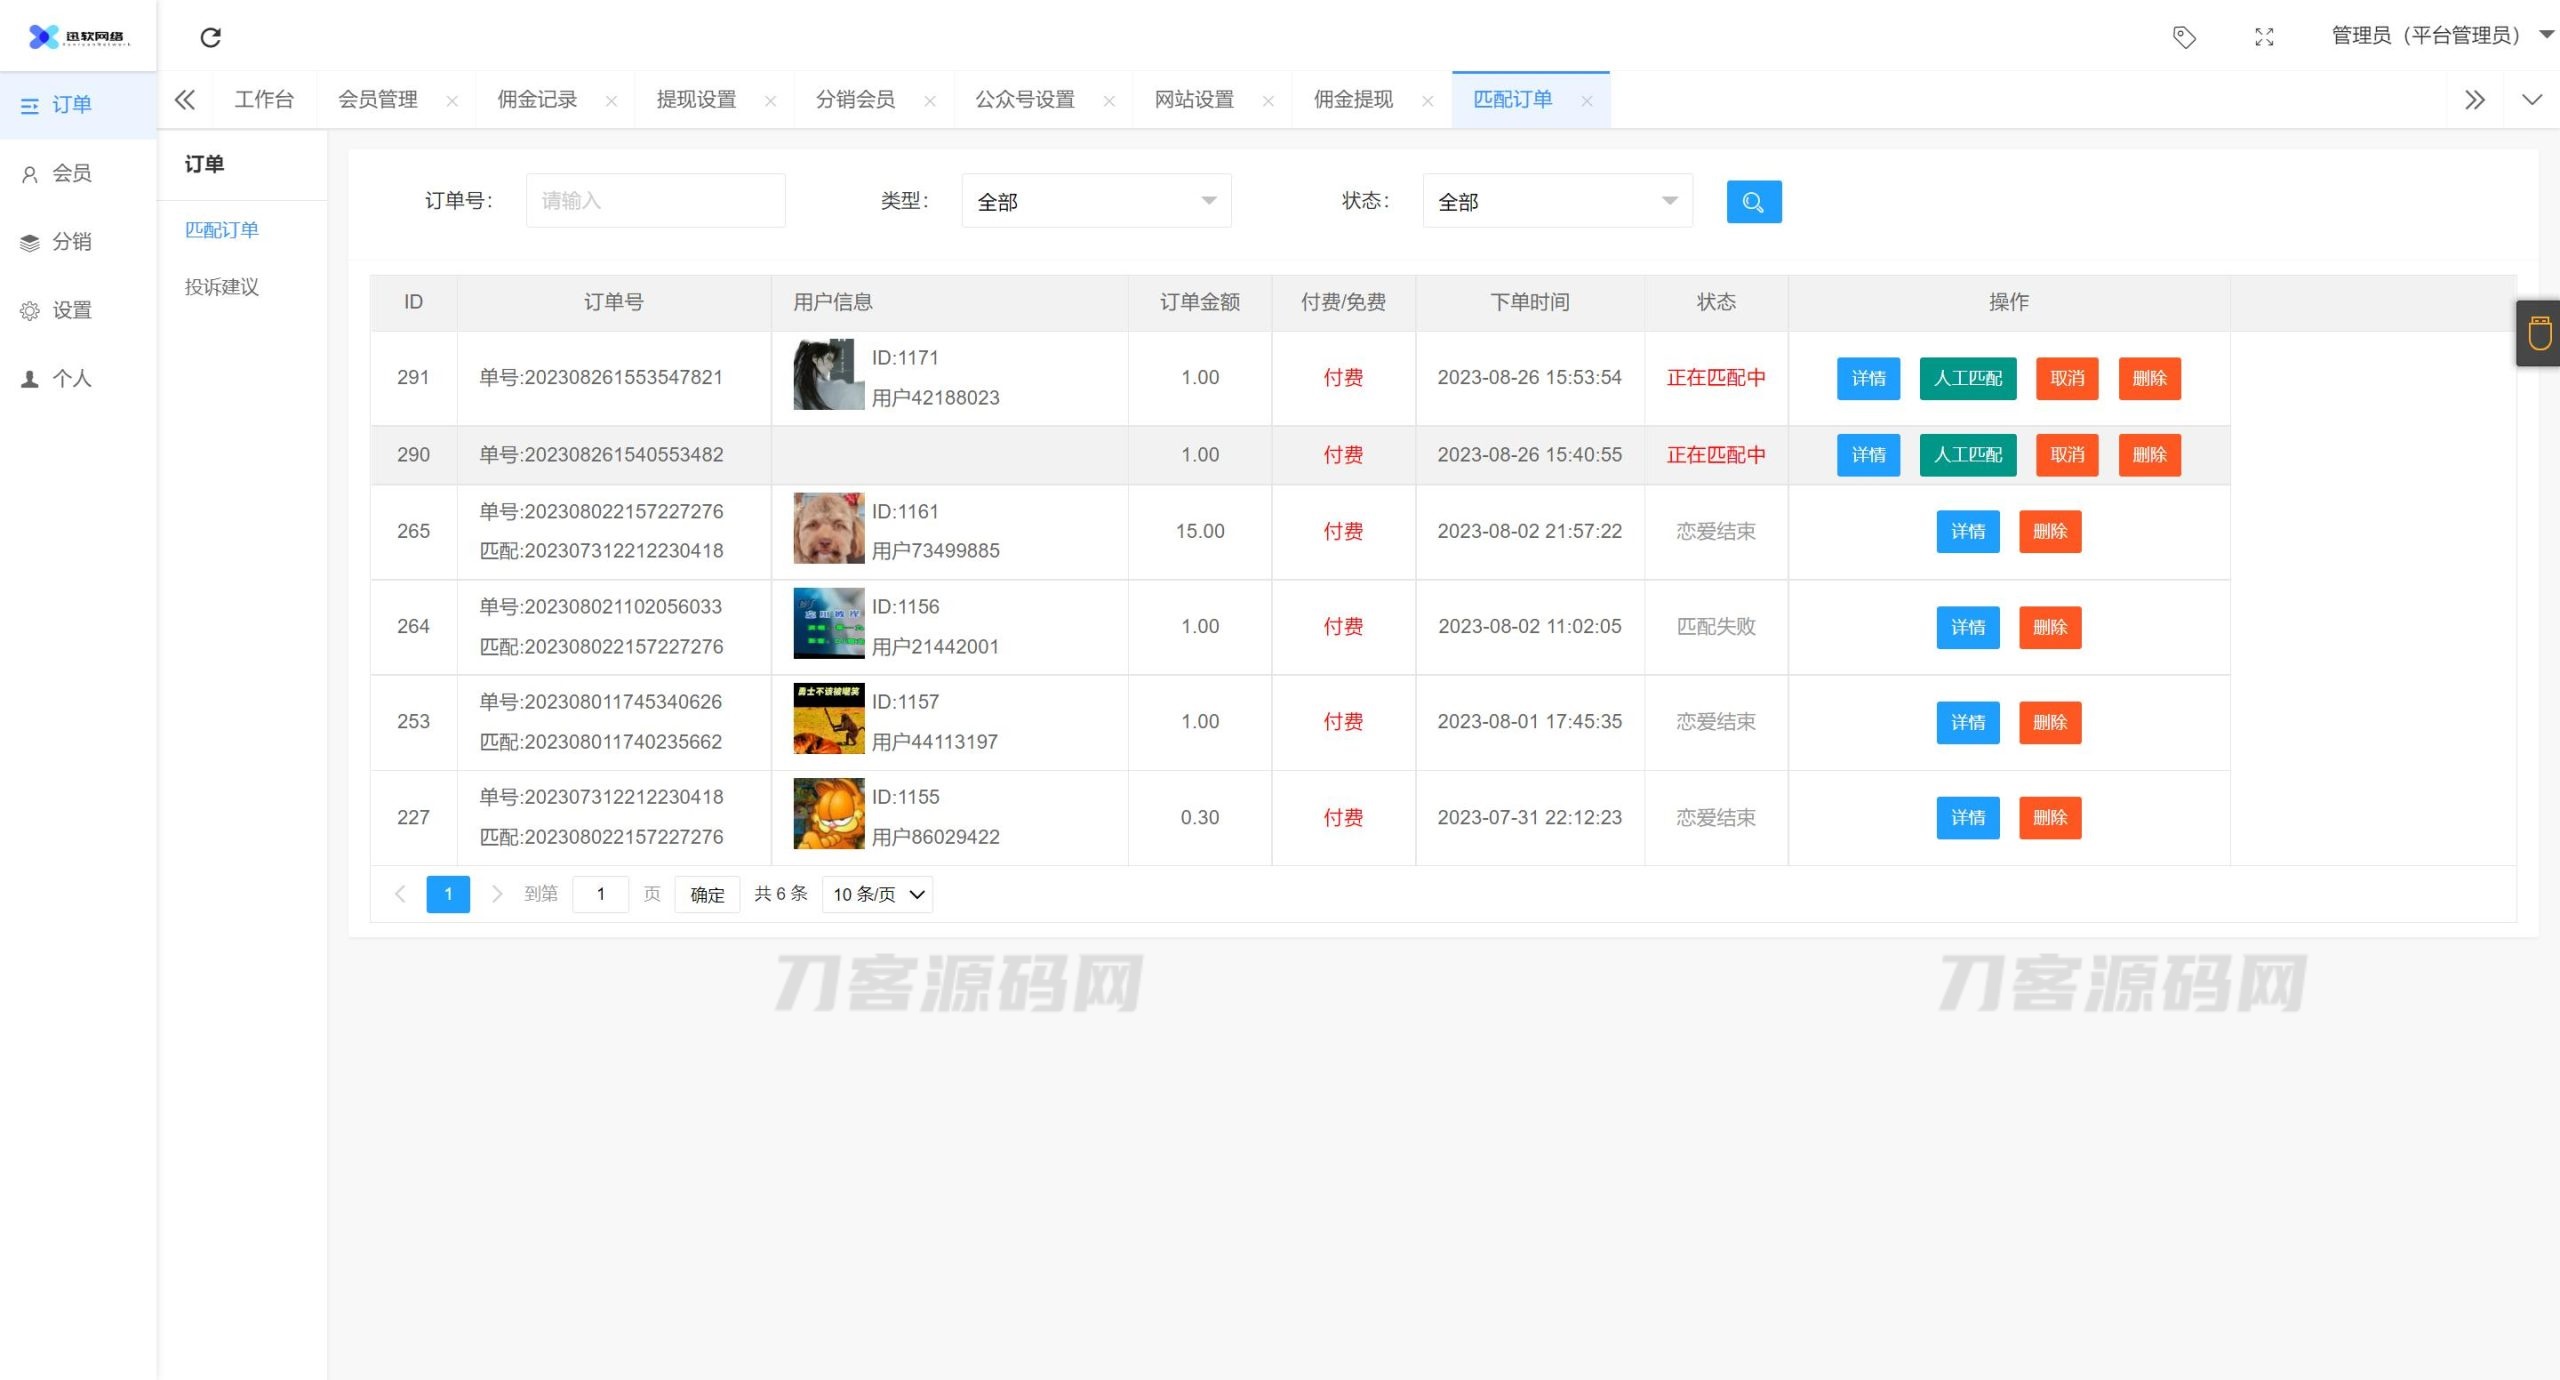Image resolution: width=2560 pixels, height=1380 pixels.
Task: Click 人工匹配 for order 291
Action: 1967,378
